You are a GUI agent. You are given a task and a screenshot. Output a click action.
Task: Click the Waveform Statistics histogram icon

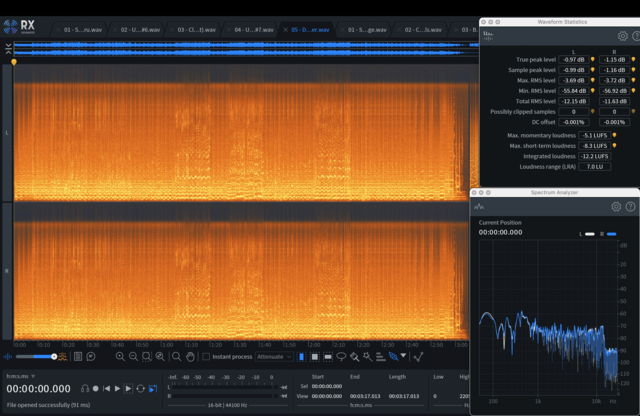488,36
